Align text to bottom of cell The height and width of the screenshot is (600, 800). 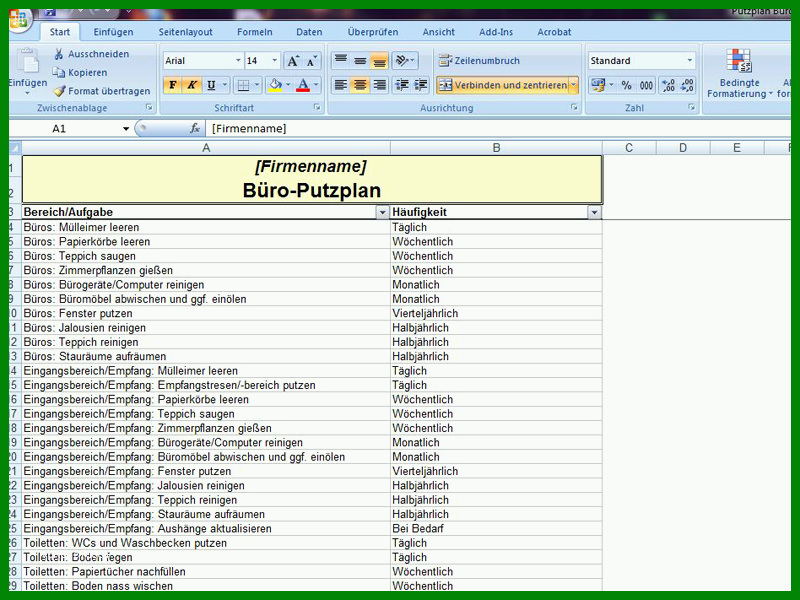(380, 61)
